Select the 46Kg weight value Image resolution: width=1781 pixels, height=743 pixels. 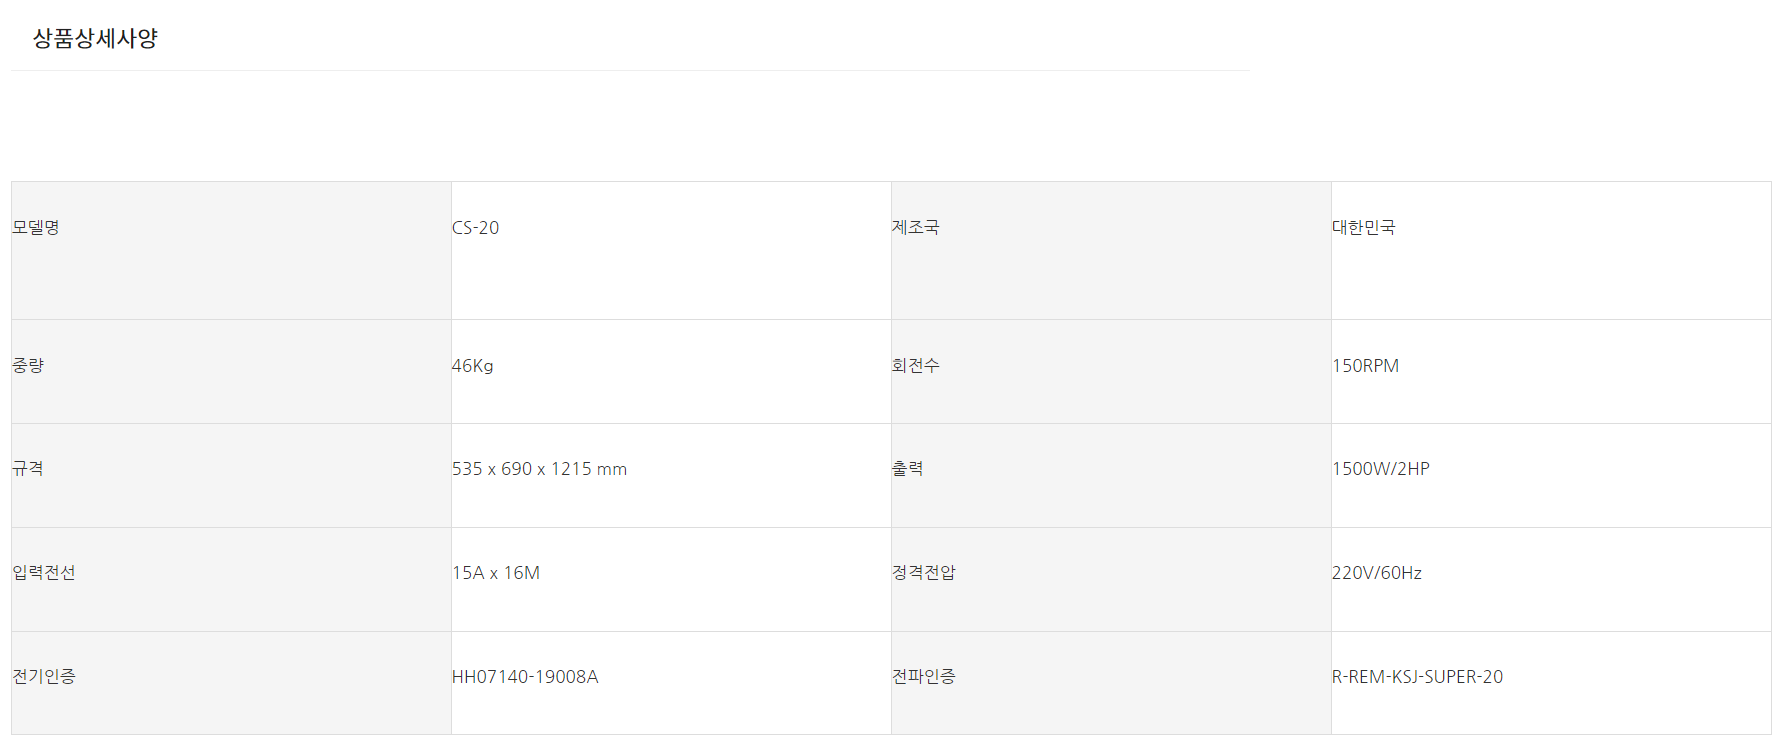(x=472, y=366)
